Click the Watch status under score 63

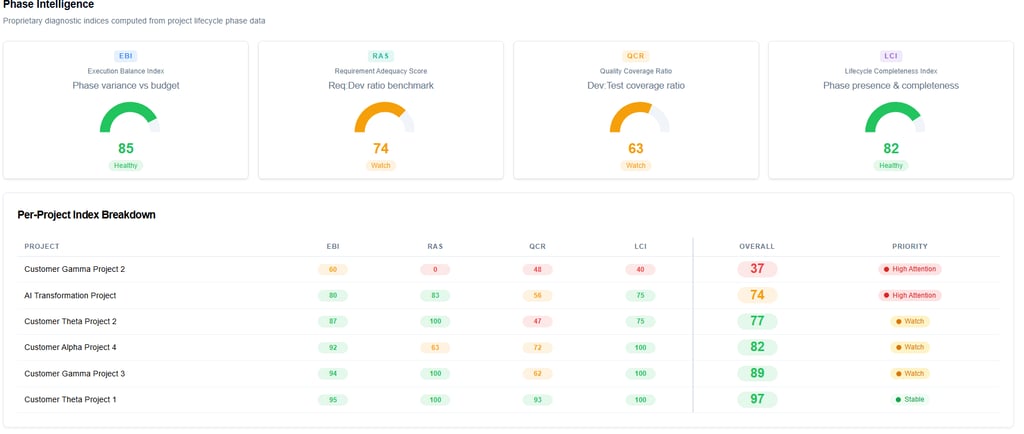pos(635,166)
